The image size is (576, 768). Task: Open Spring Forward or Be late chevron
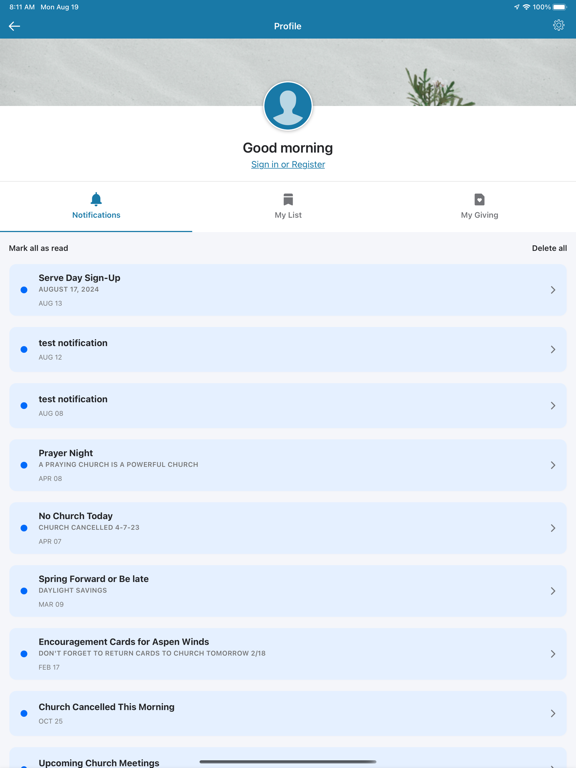pos(553,591)
